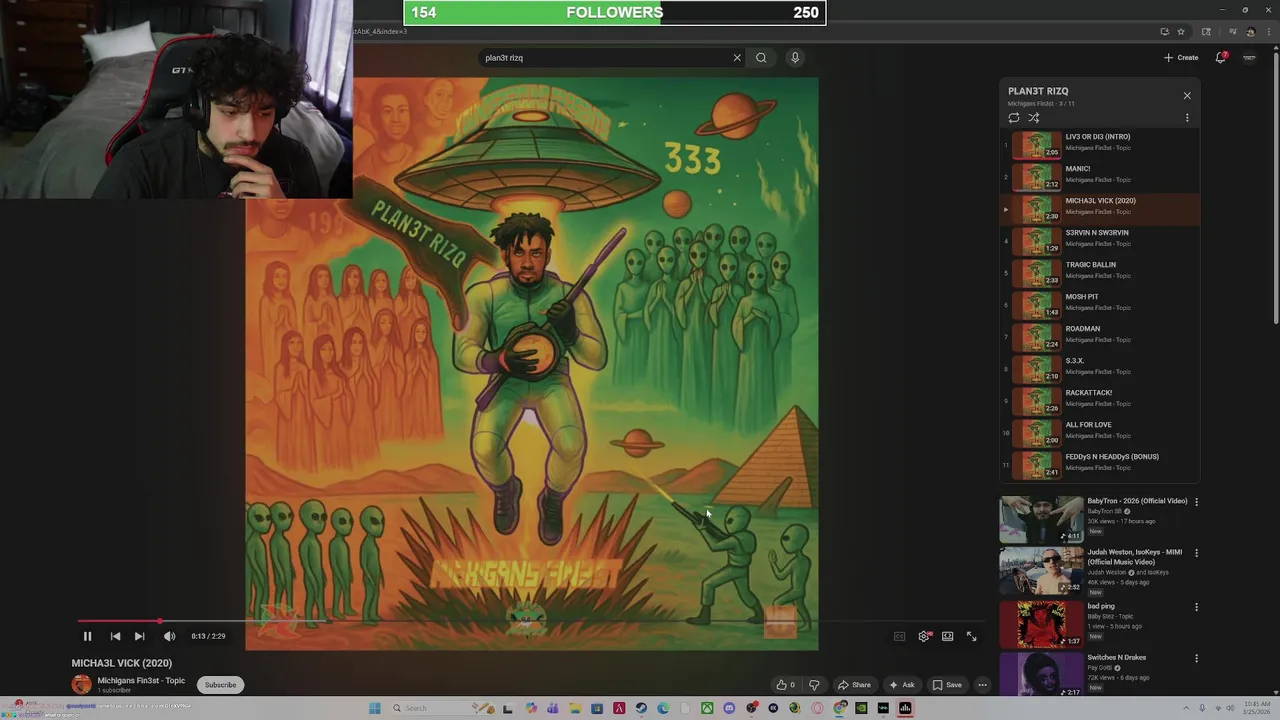
Task: Pause the video with the pause button
Action: [x=87, y=636]
